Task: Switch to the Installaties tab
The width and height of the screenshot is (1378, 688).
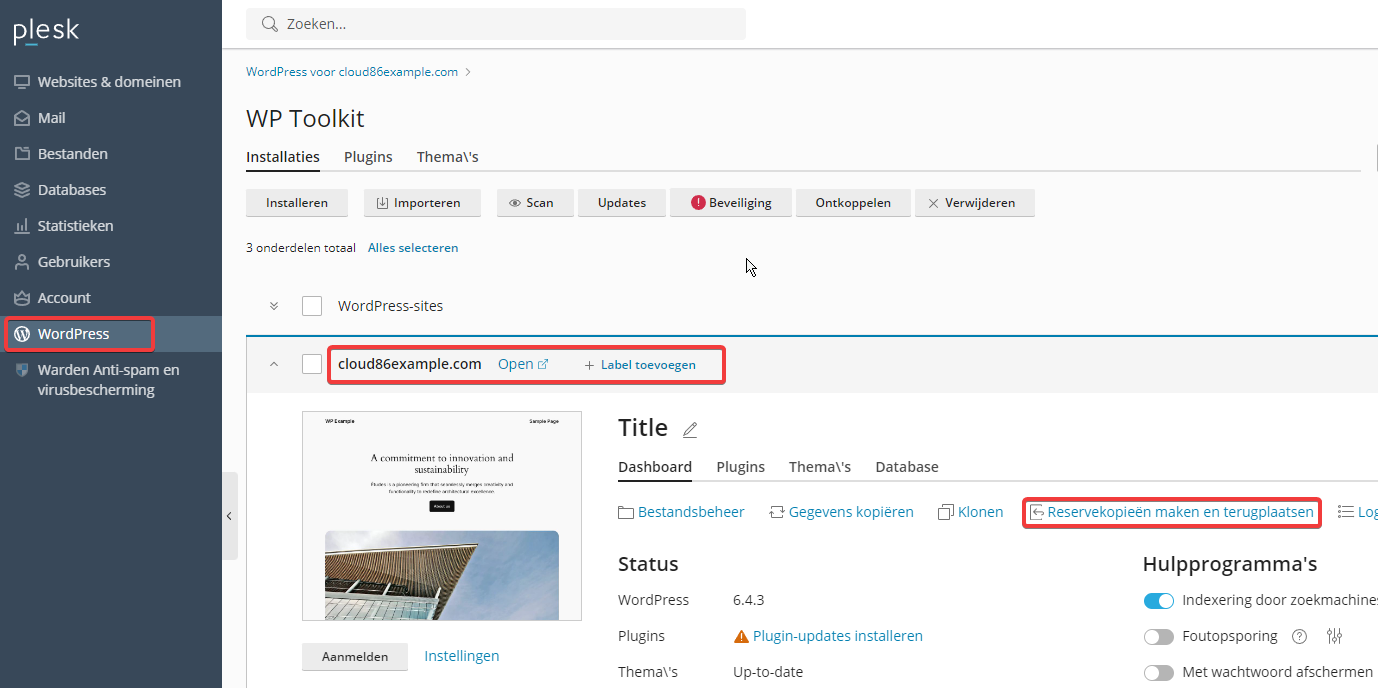Action: [283, 157]
